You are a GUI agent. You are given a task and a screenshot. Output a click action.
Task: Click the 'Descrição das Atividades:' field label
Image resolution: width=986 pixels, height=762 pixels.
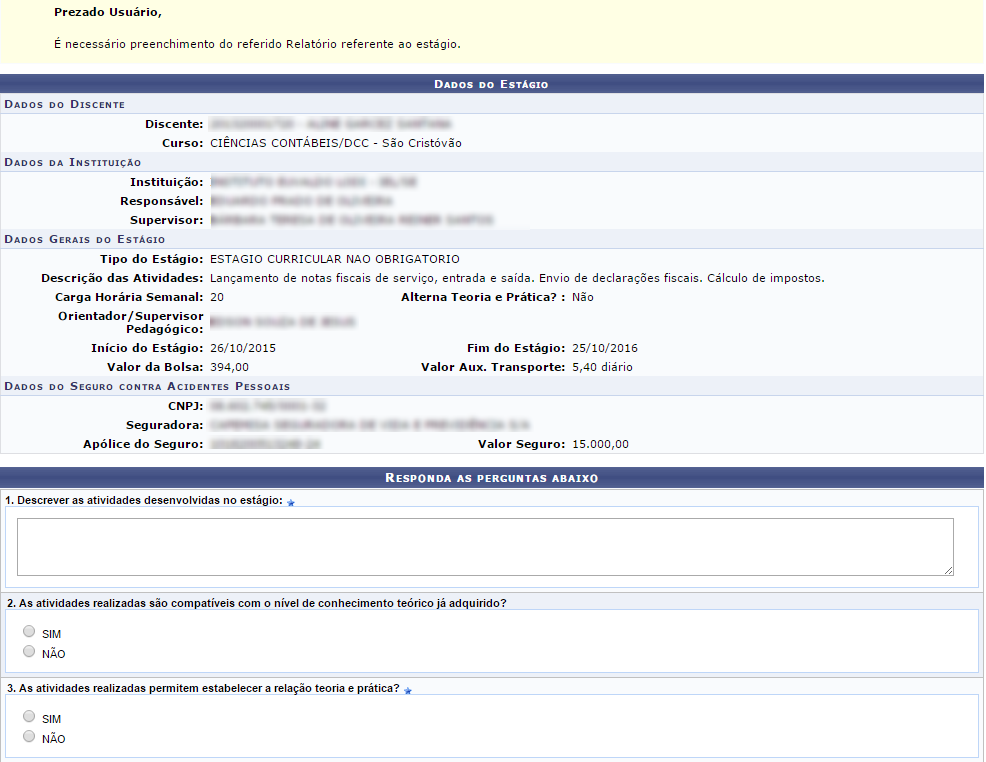pyautogui.click(x=123, y=278)
